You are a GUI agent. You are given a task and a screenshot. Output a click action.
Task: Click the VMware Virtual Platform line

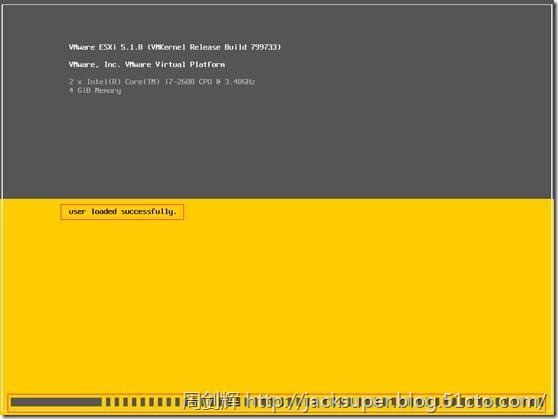click(x=147, y=64)
